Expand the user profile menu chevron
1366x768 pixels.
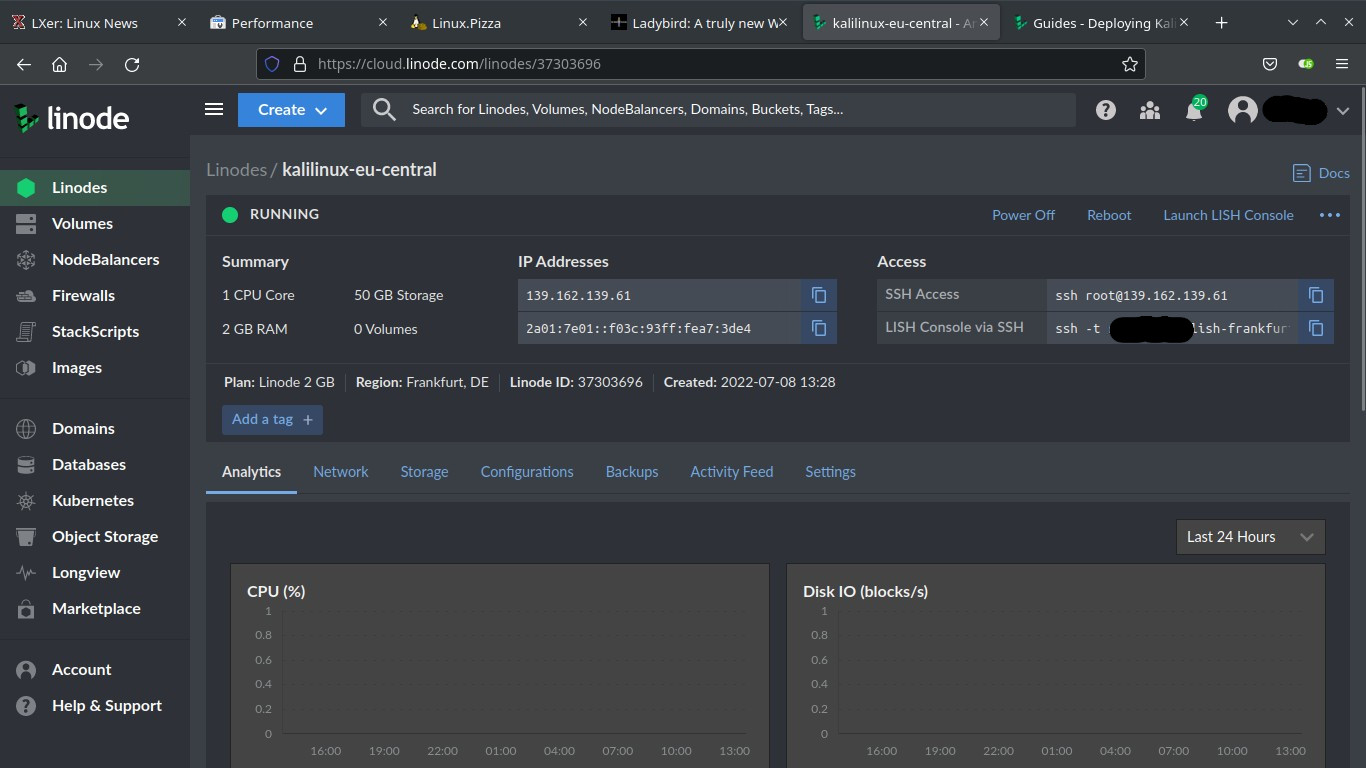tap(1343, 110)
